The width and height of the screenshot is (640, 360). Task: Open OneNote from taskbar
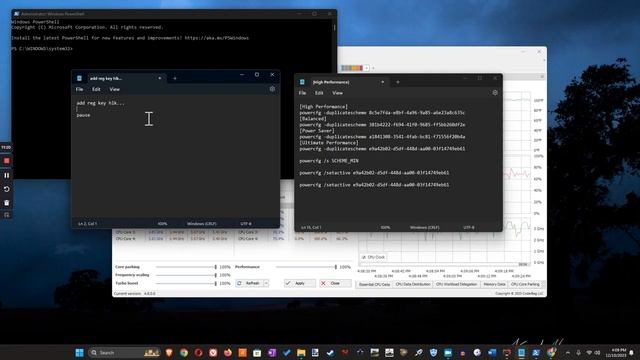point(272,352)
